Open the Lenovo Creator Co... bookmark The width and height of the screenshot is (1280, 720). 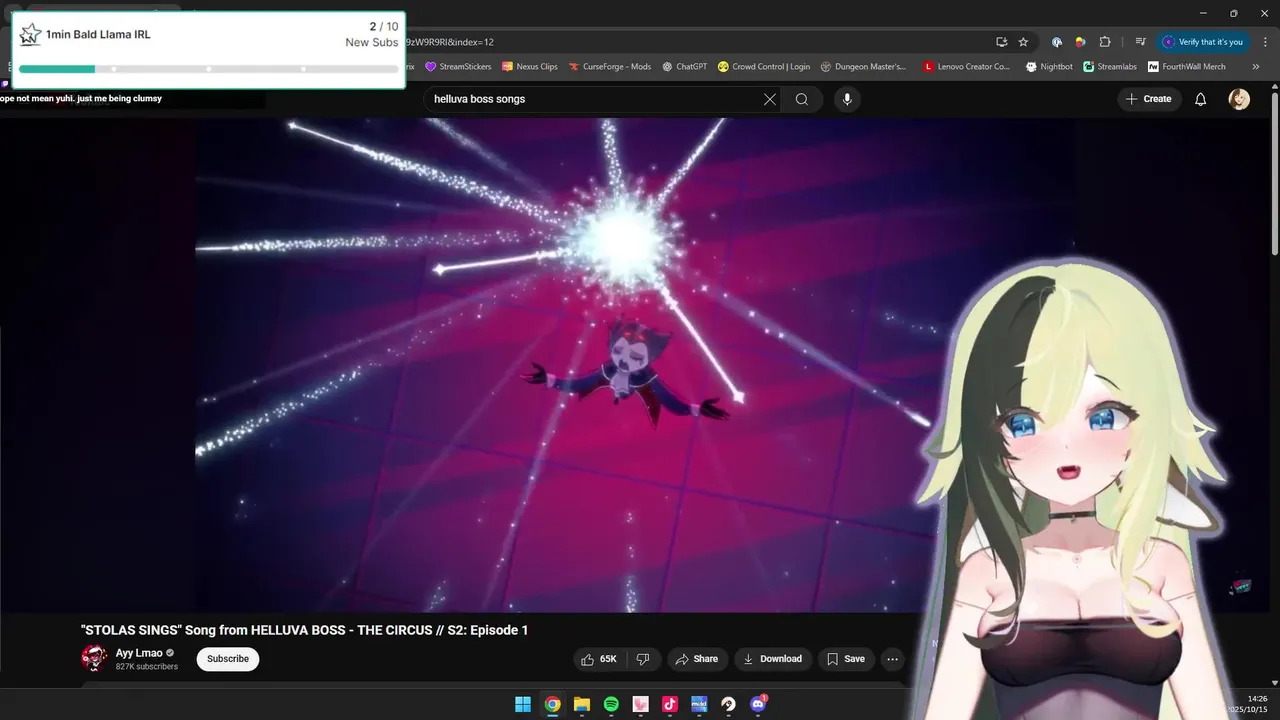coord(967,67)
